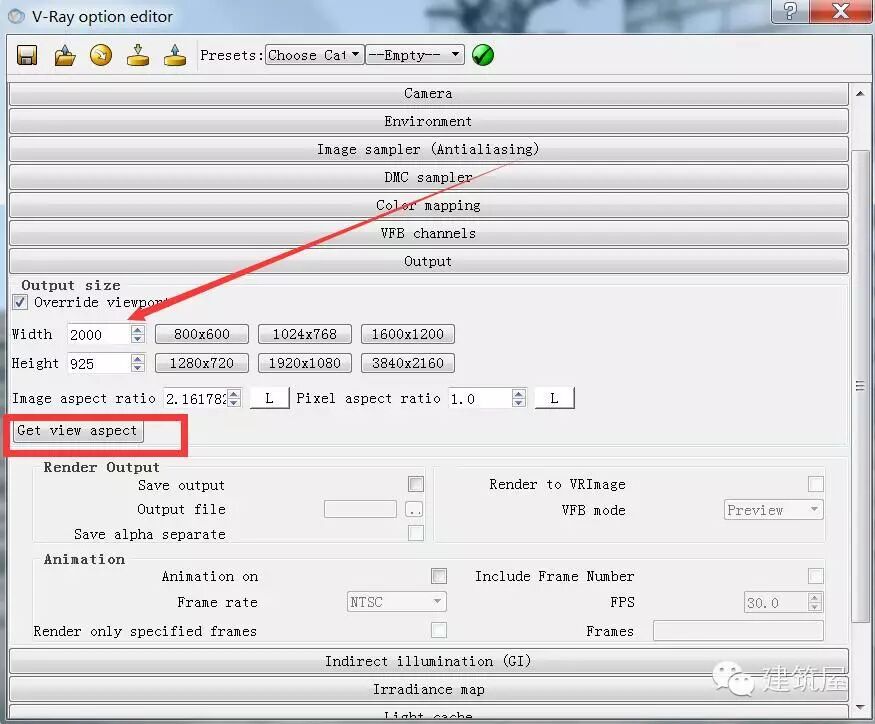Screen dimensions: 875x724
Task: Enable the Animation on checkbox
Action: tap(439, 576)
